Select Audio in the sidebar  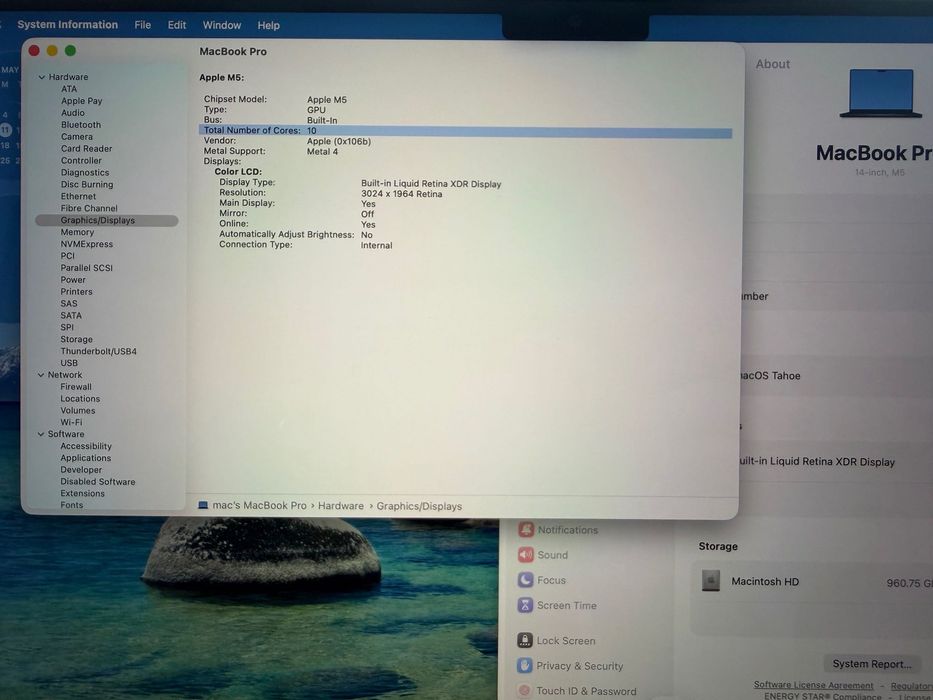point(73,112)
